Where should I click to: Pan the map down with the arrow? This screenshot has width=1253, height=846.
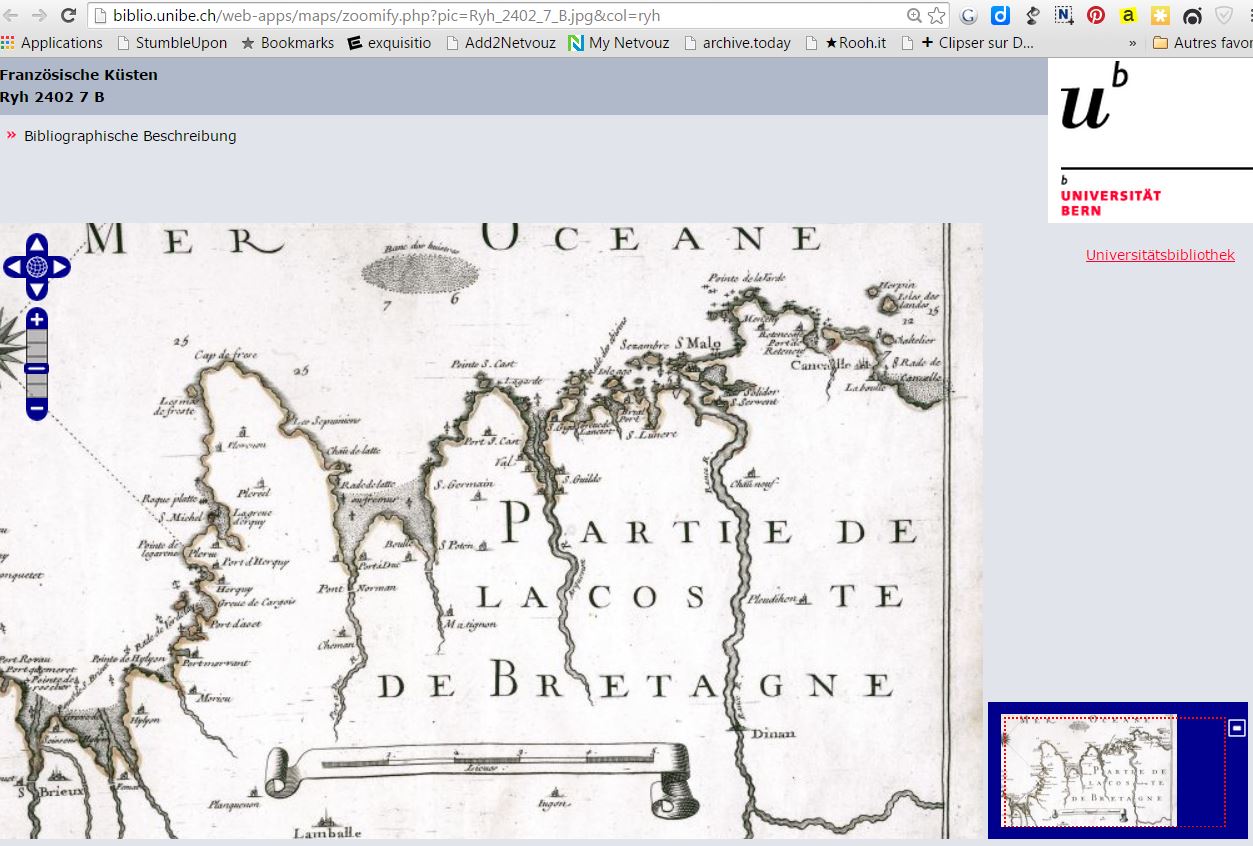point(37,290)
